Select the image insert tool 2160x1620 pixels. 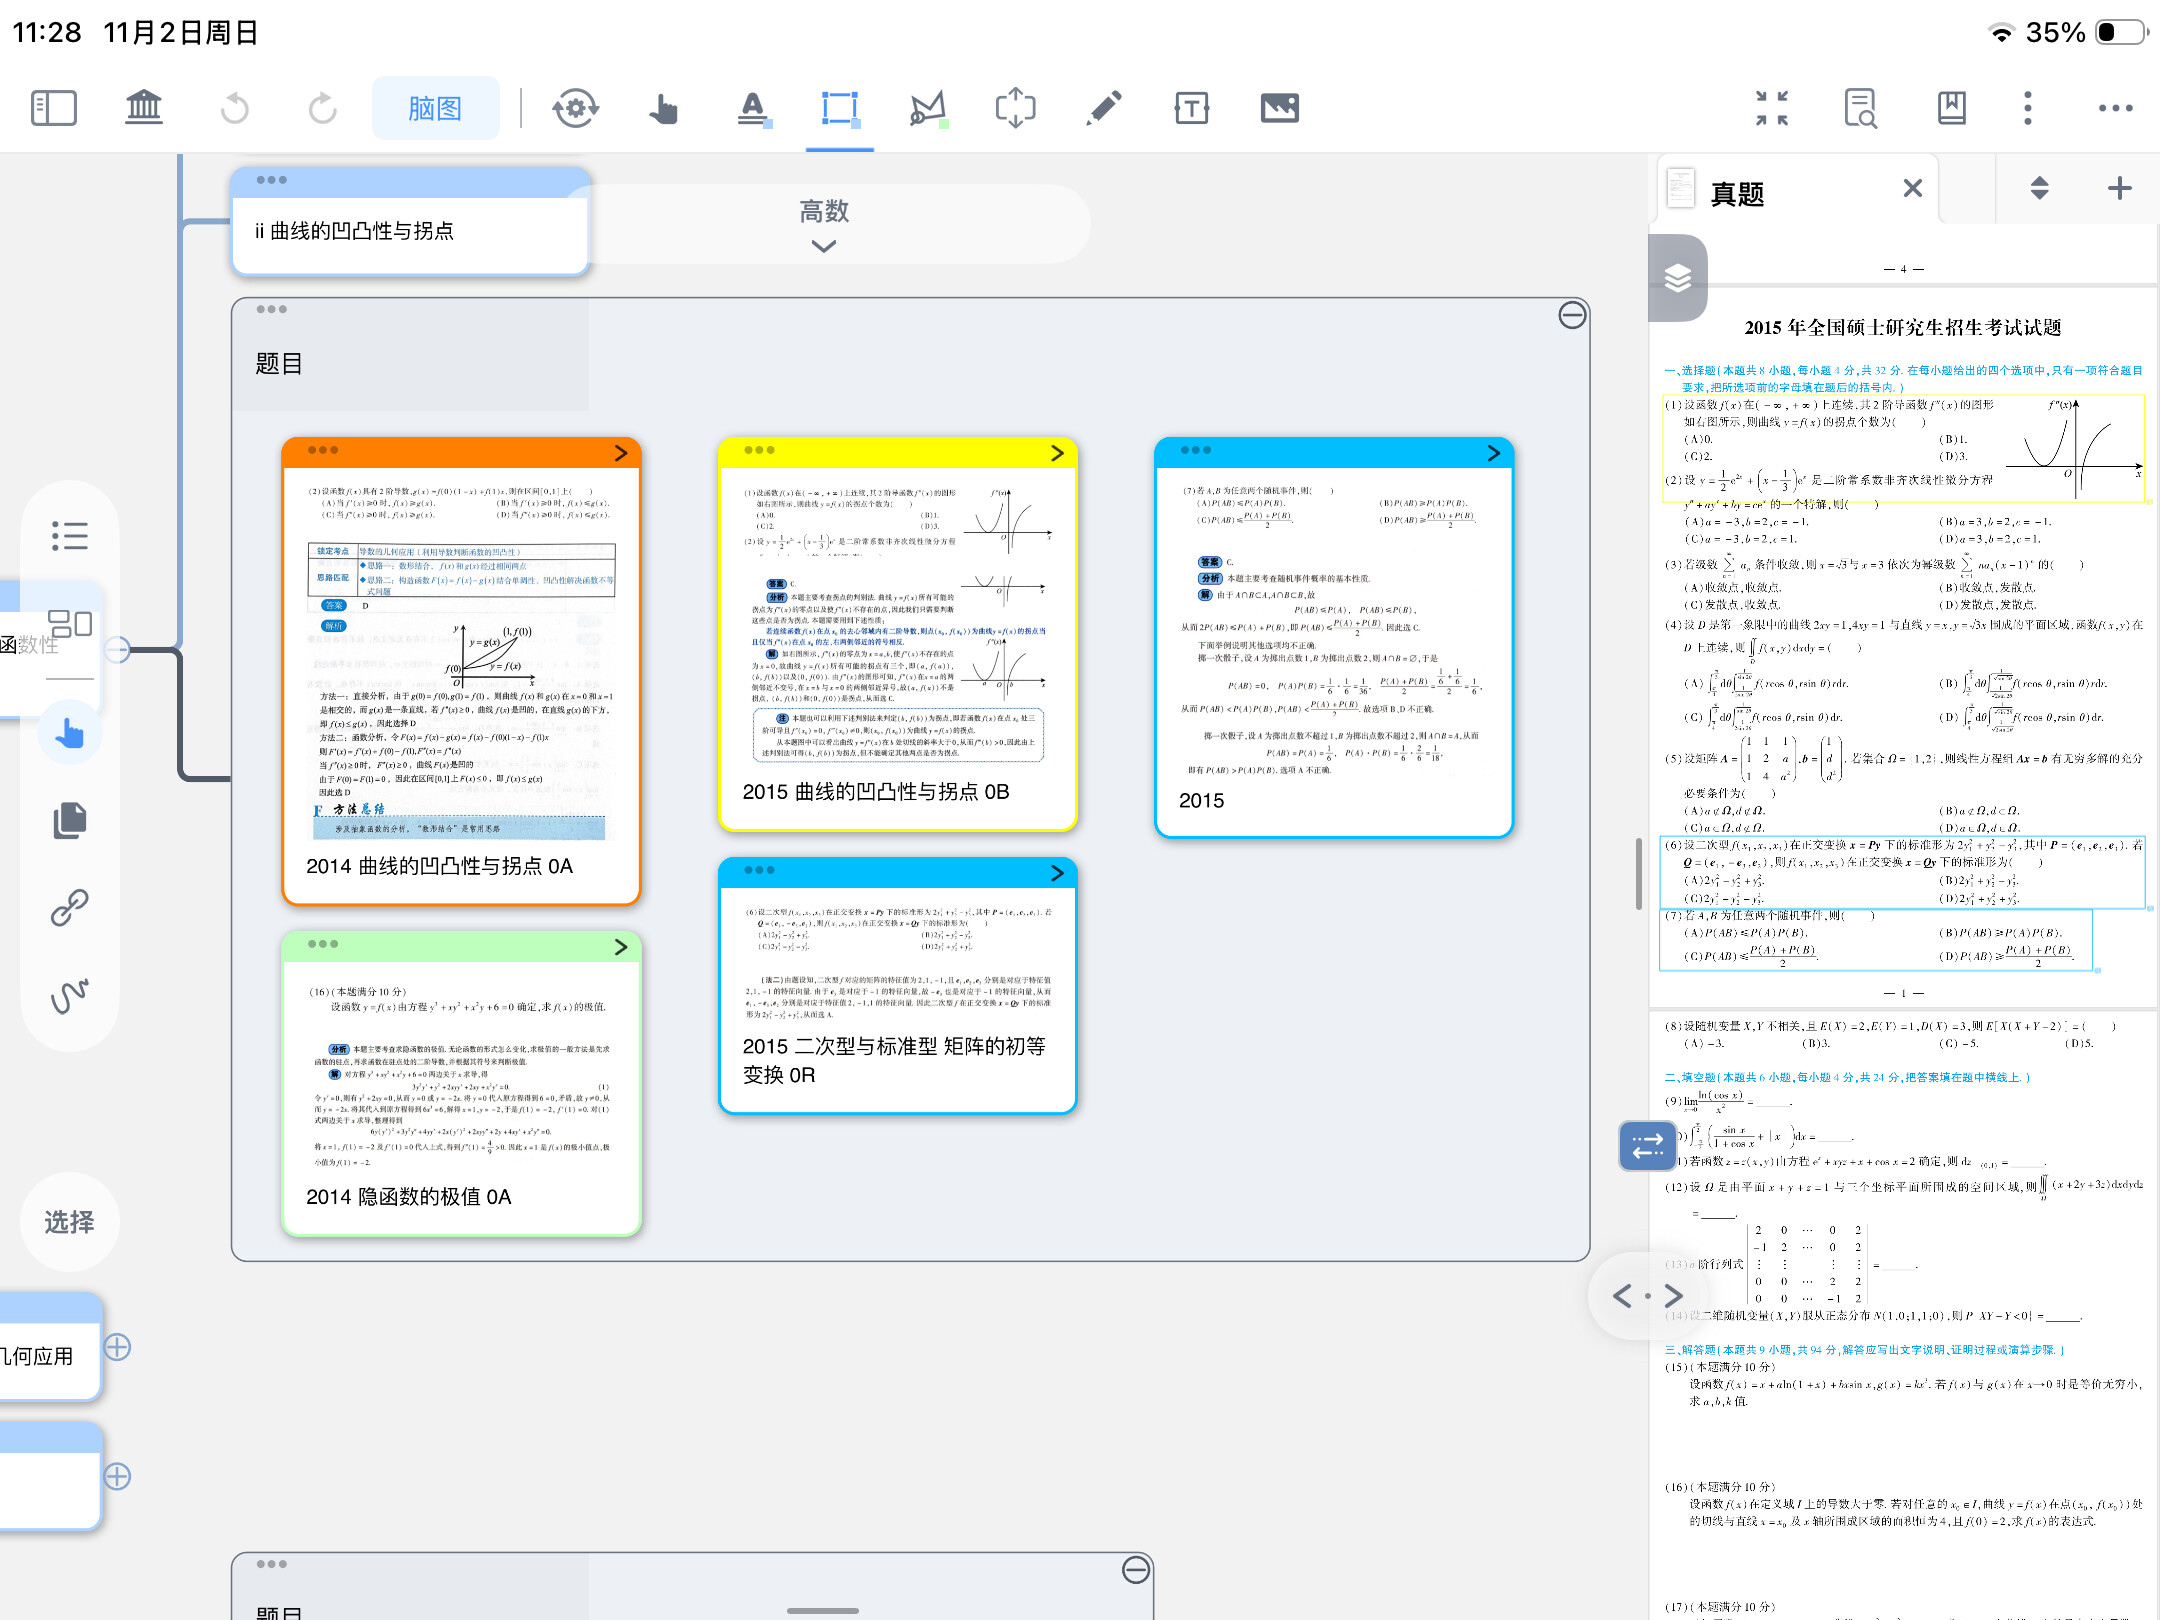coord(1279,108)
